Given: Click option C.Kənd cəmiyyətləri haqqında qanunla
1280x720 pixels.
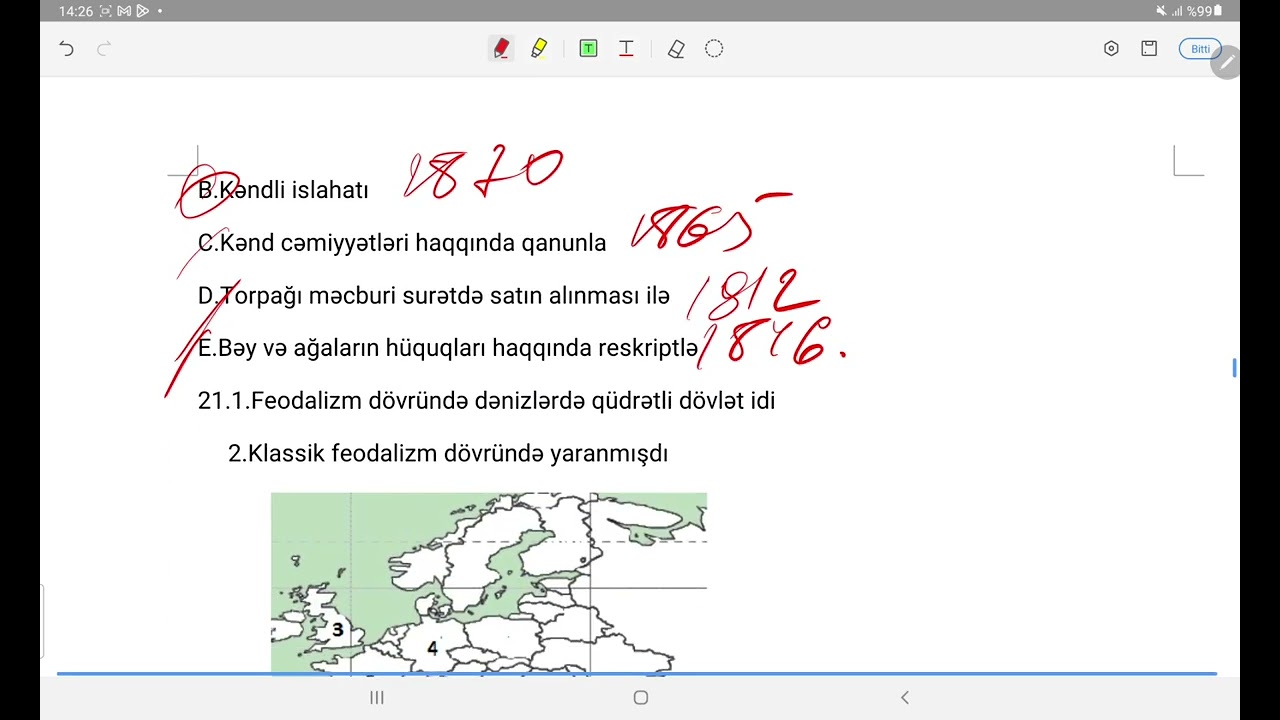Looking at the screenshot, I should click(402, 243).
